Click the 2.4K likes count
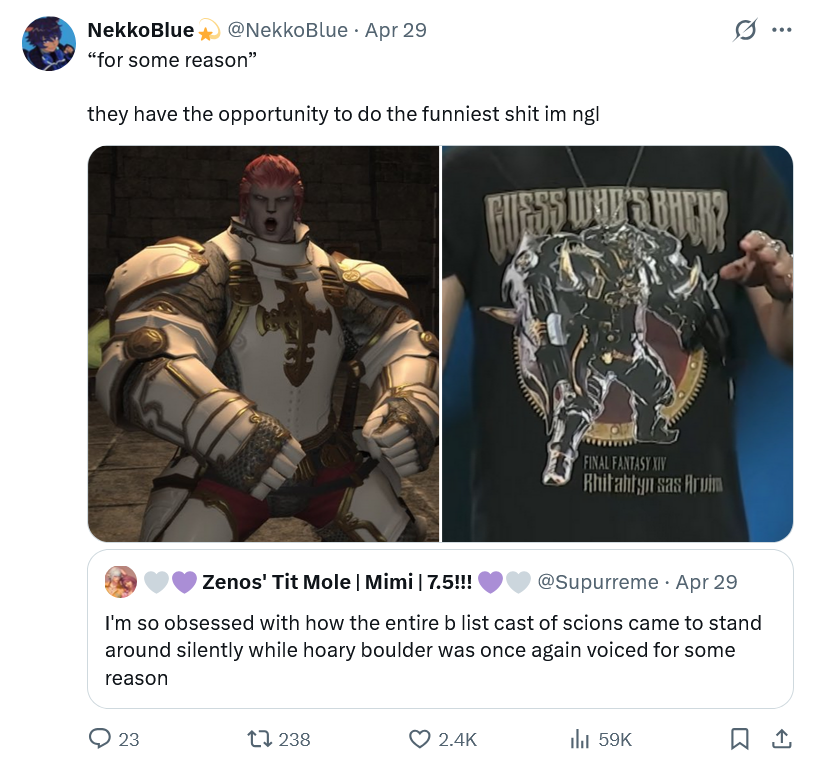 457,739
